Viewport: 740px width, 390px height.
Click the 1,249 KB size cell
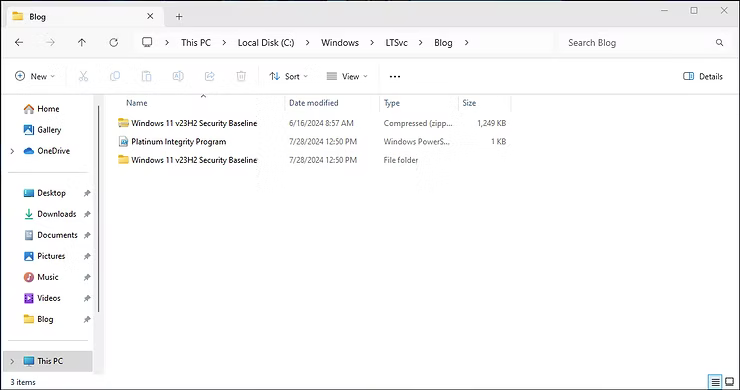pos(491,123)
